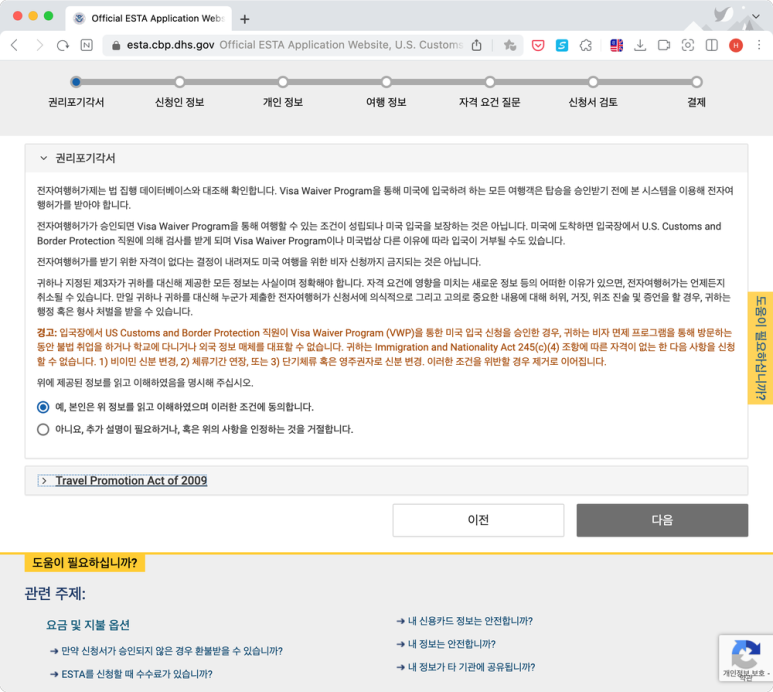Click the tab search chevron at top right
This screenshot has width=773, height=692.
[x=756, y=16]
